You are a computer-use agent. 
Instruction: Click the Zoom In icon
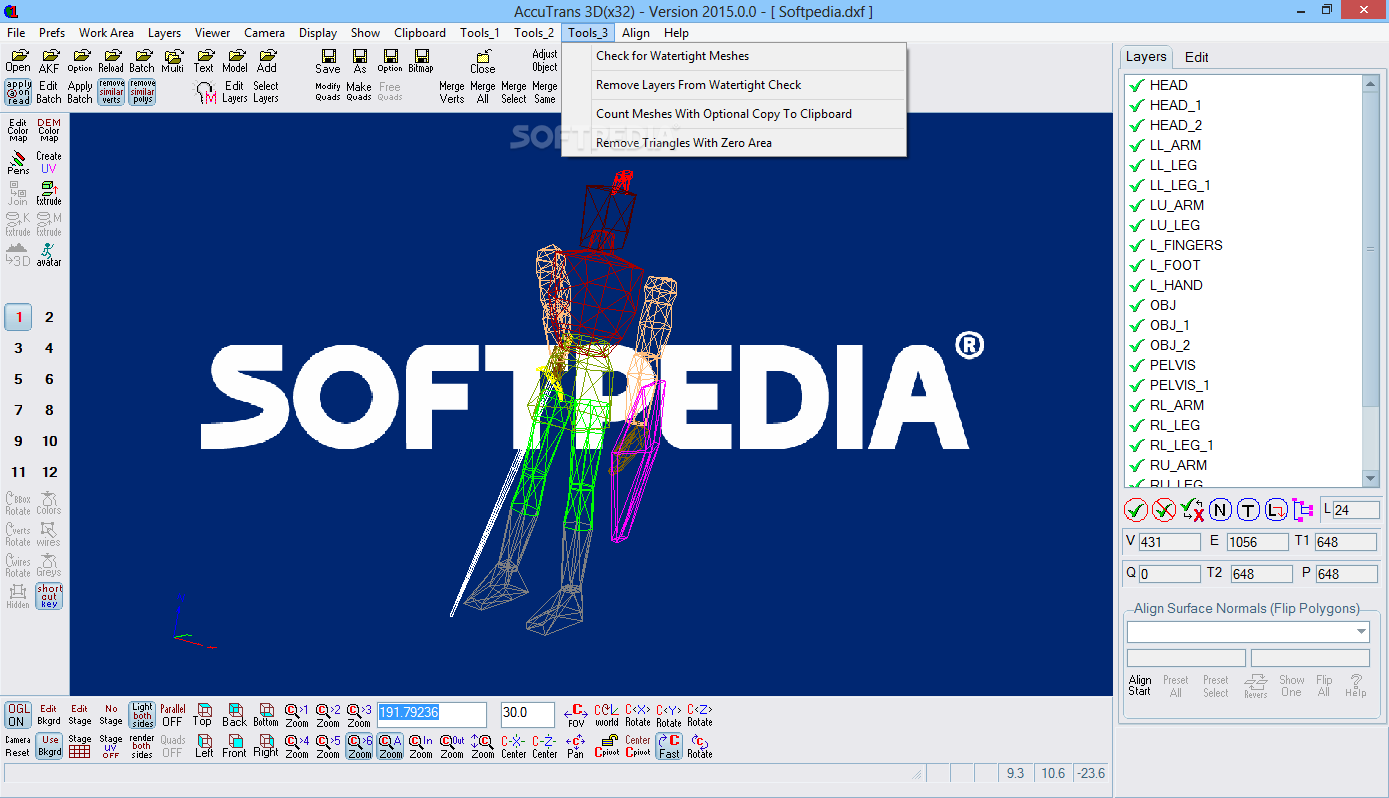click(421, 746)
